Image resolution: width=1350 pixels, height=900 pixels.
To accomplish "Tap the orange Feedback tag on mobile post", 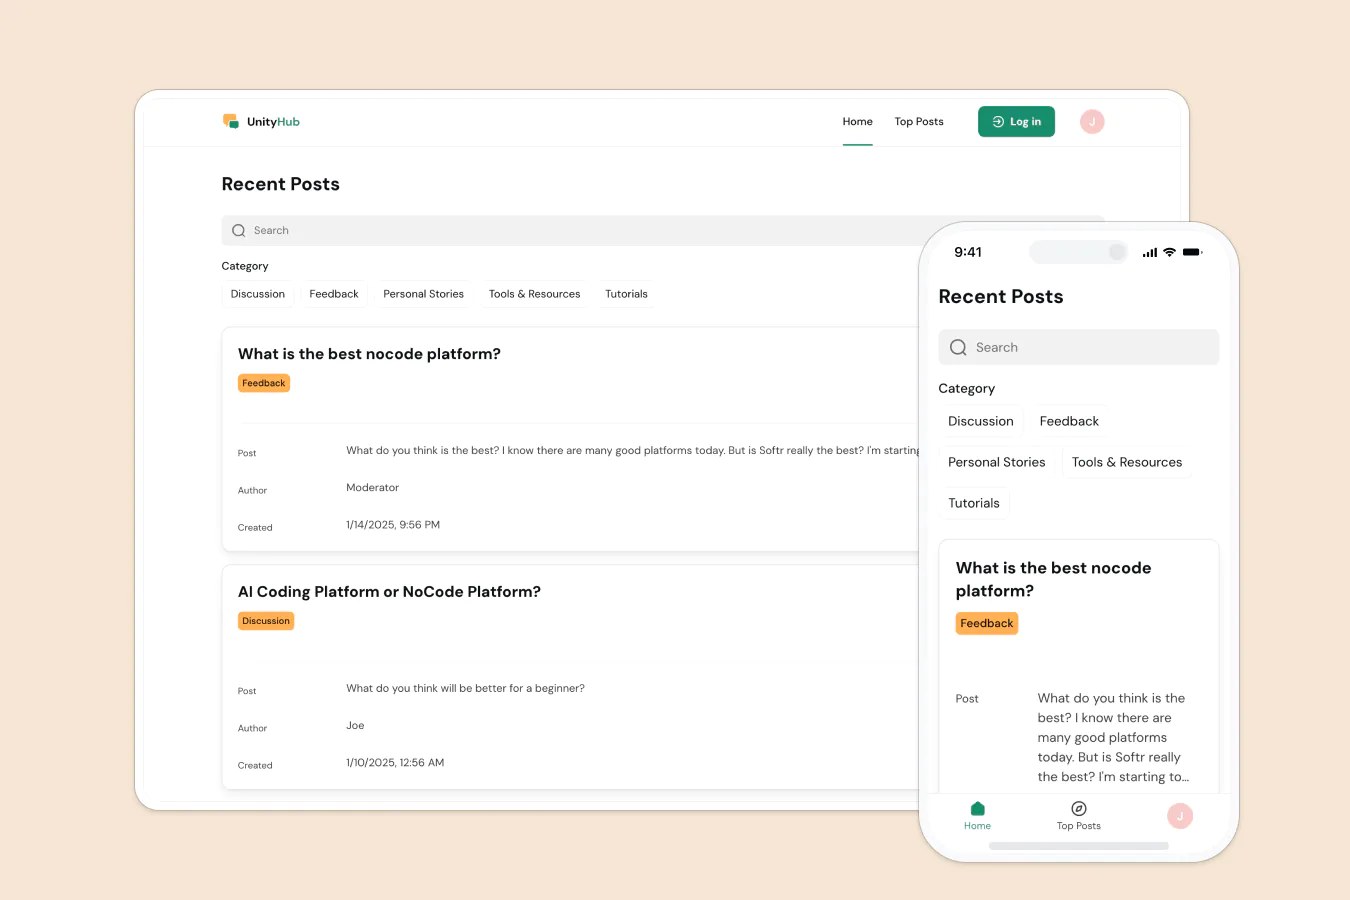I will tap(987, 623).
